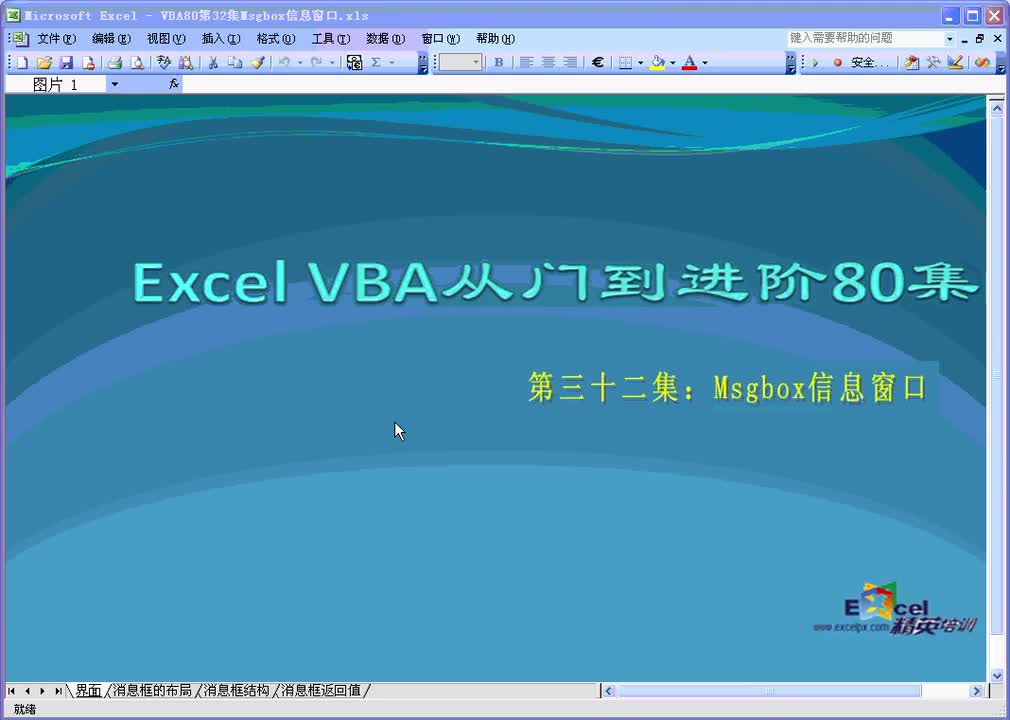Open the Research tool icon

[186, 62]
